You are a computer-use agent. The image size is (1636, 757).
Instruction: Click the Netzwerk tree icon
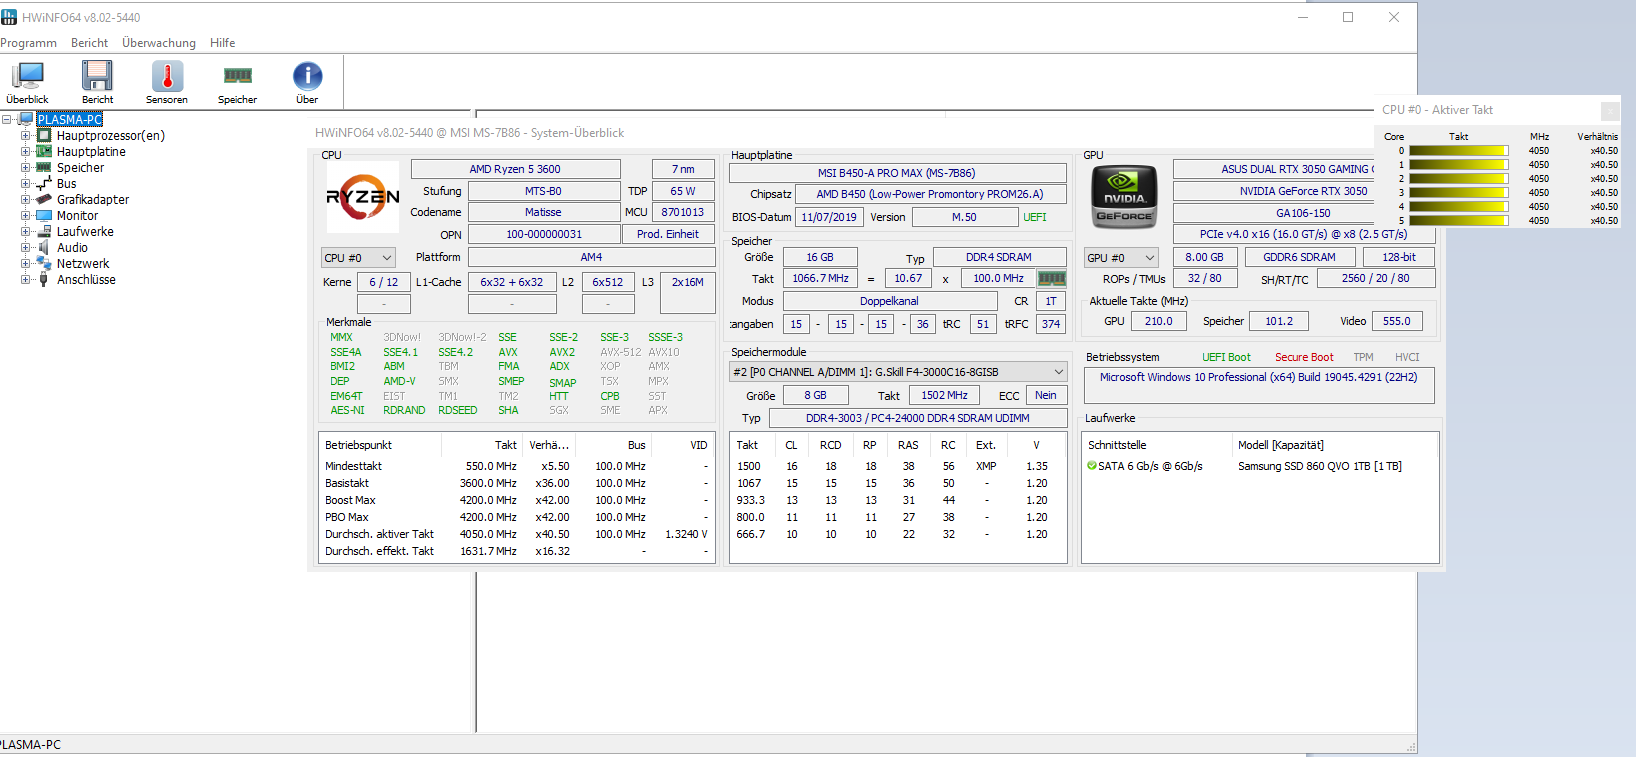point(44,263)
